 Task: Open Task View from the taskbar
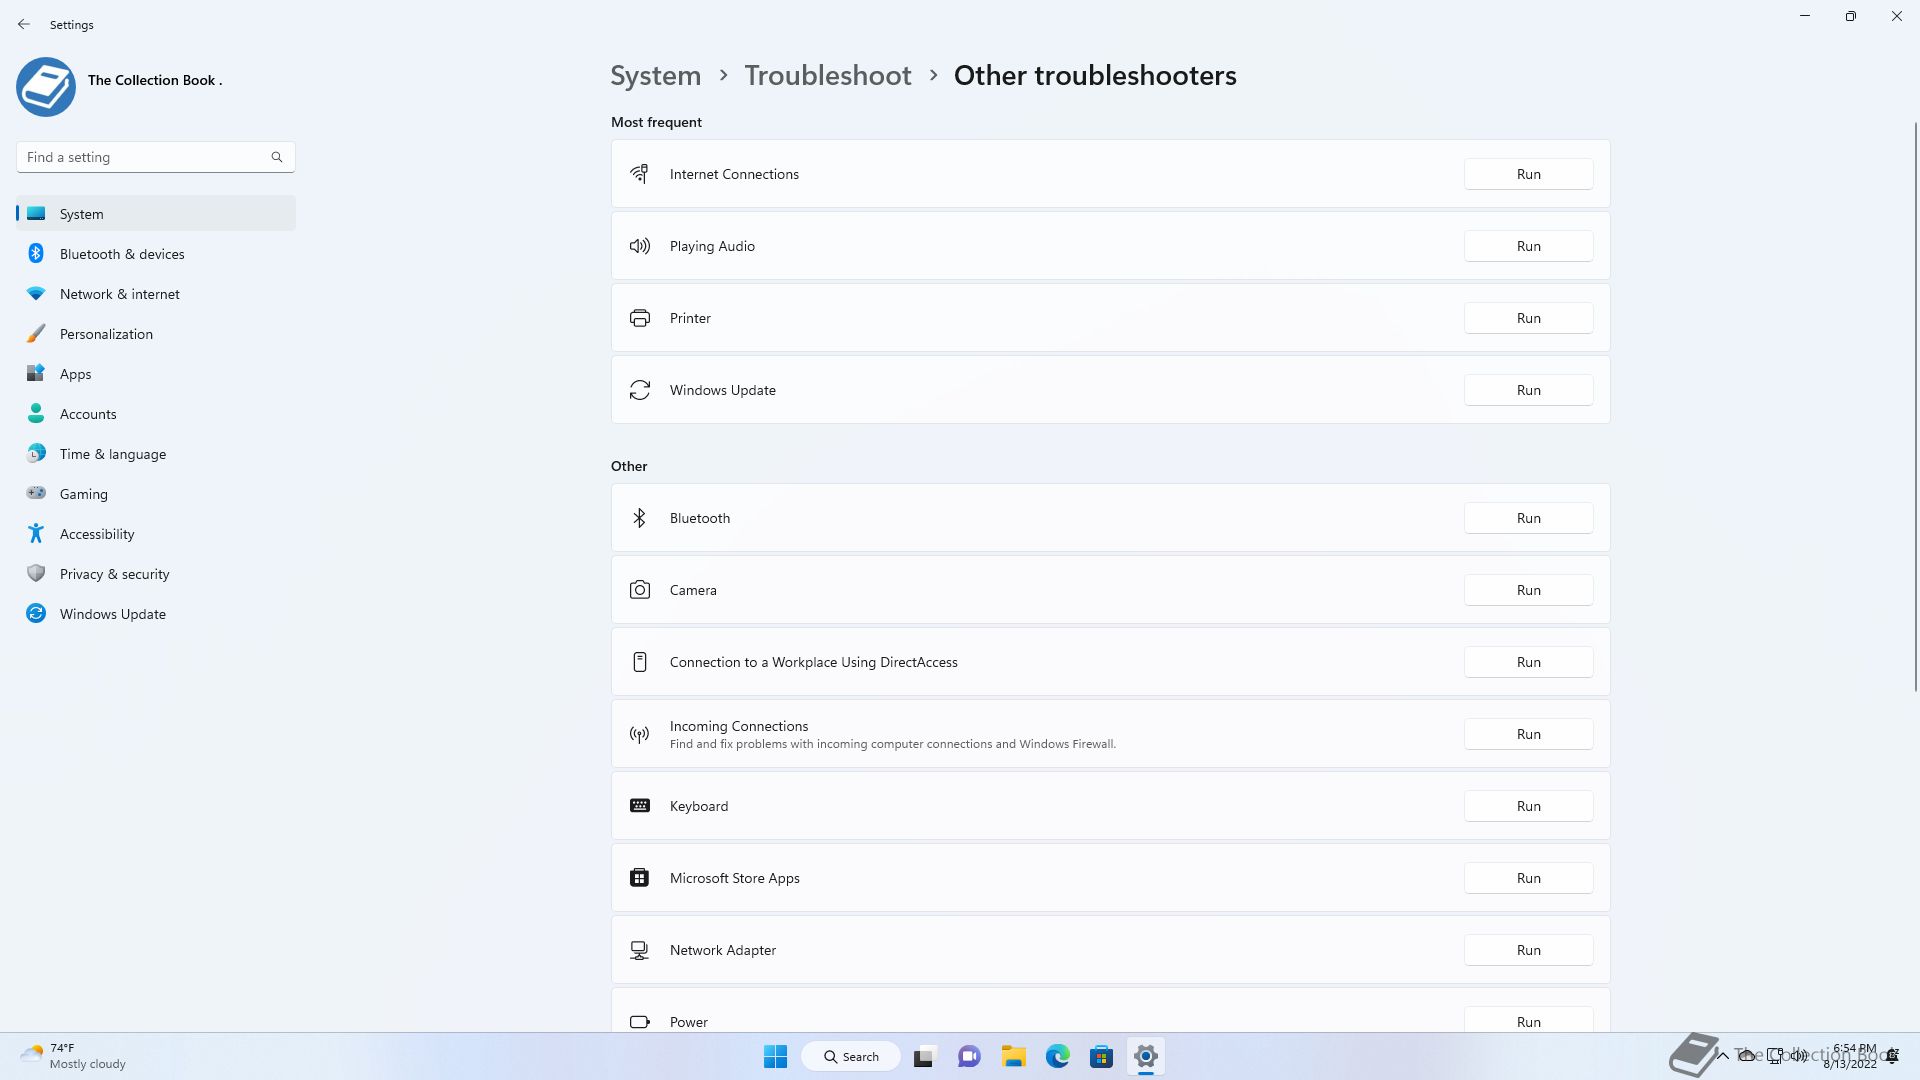click(x=924, y=1056)
